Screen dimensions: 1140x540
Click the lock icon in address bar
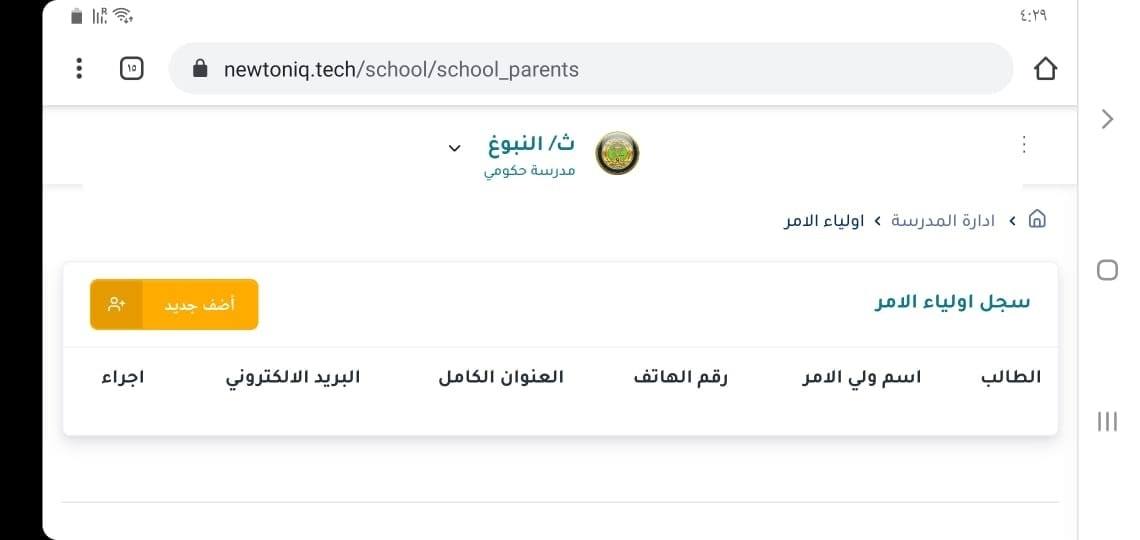[x=200, y=69]
